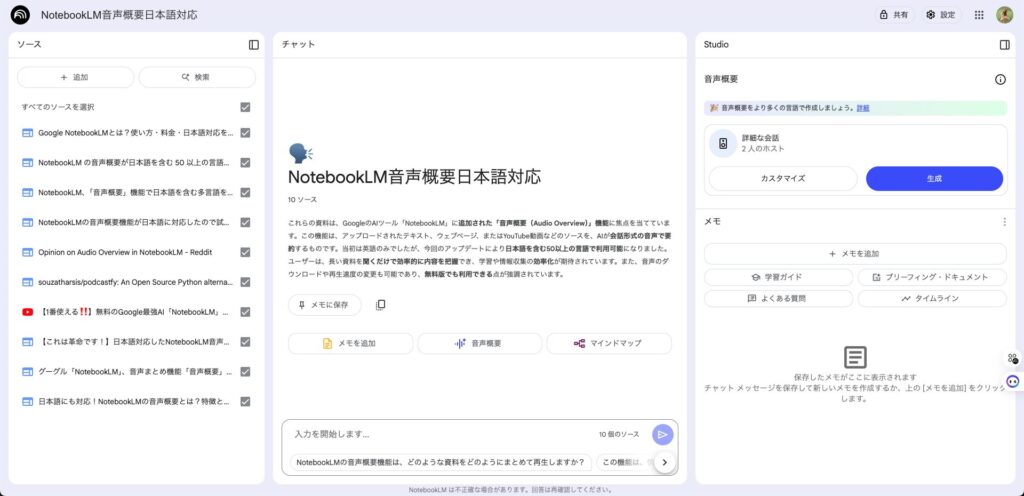The width and height of the screenshot is (1024, 496).
Task: Click the タイムライン button
Action: (x=932, y=299)
